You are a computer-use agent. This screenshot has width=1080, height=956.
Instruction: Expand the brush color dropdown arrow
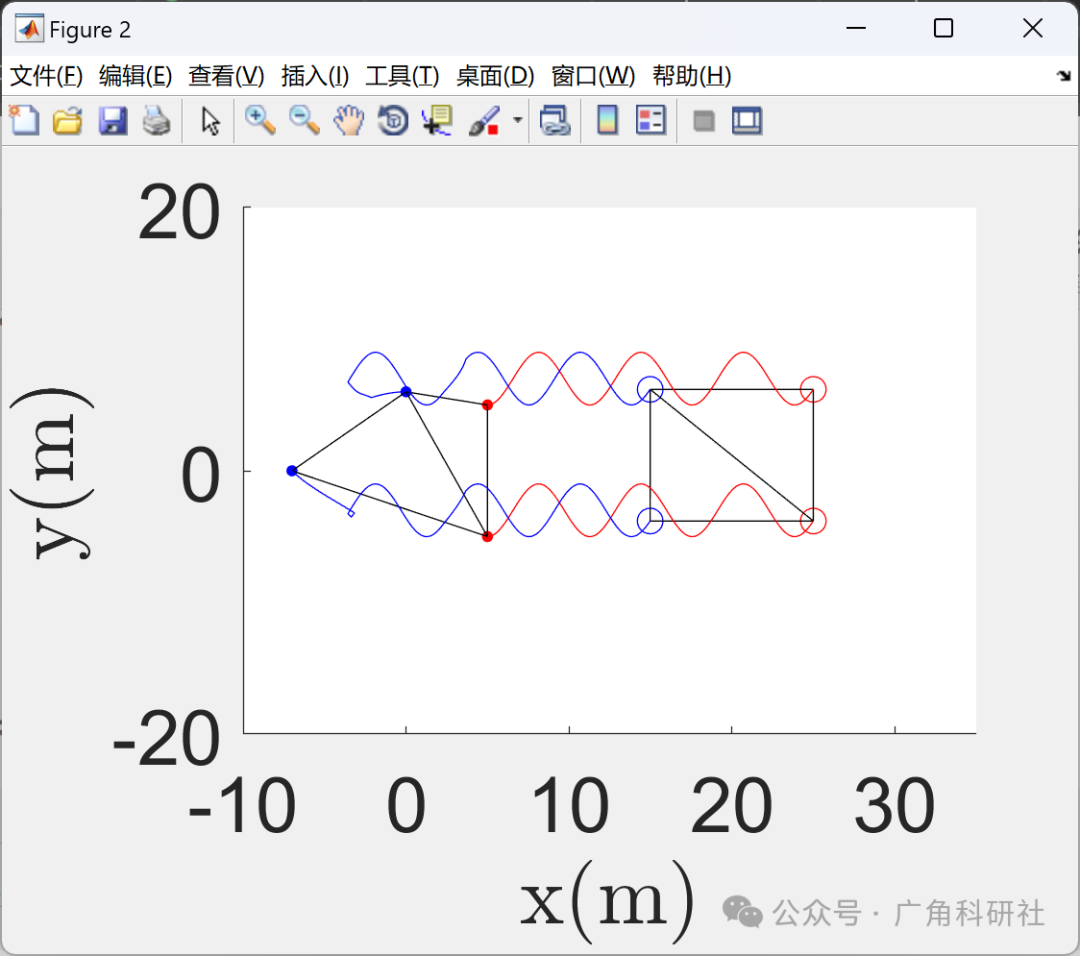(518, 121)
